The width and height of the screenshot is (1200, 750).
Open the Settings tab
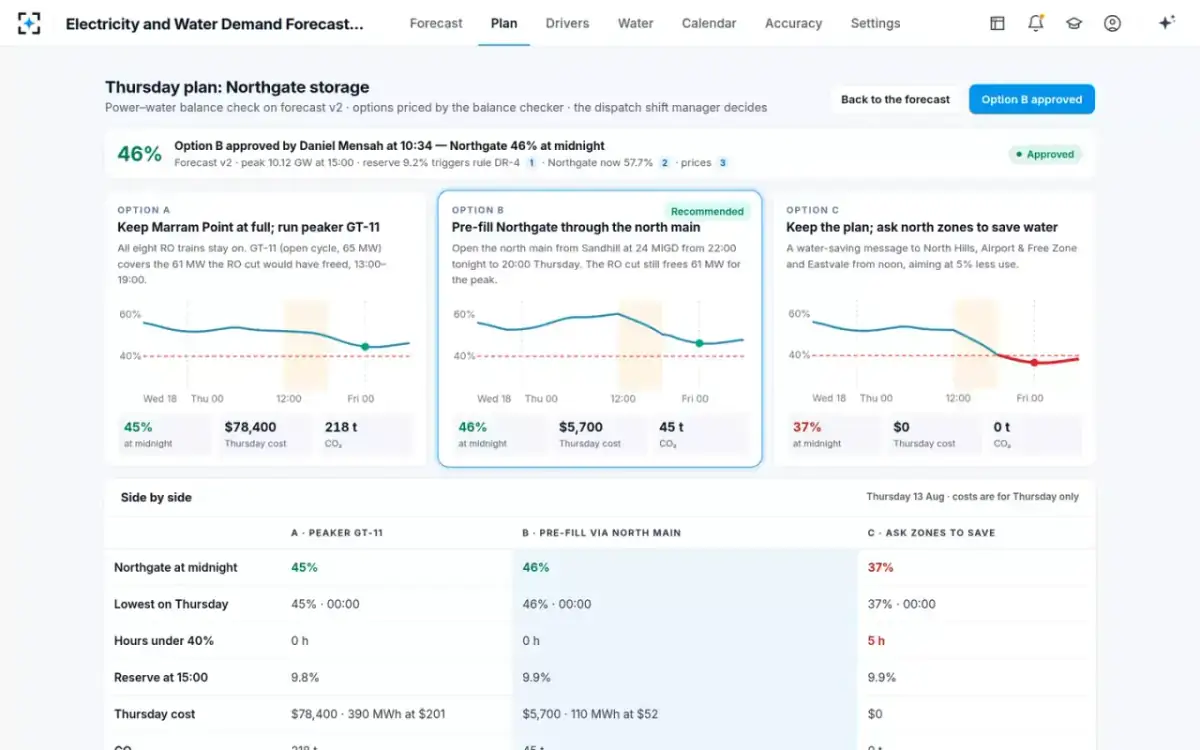coord(875,23)
